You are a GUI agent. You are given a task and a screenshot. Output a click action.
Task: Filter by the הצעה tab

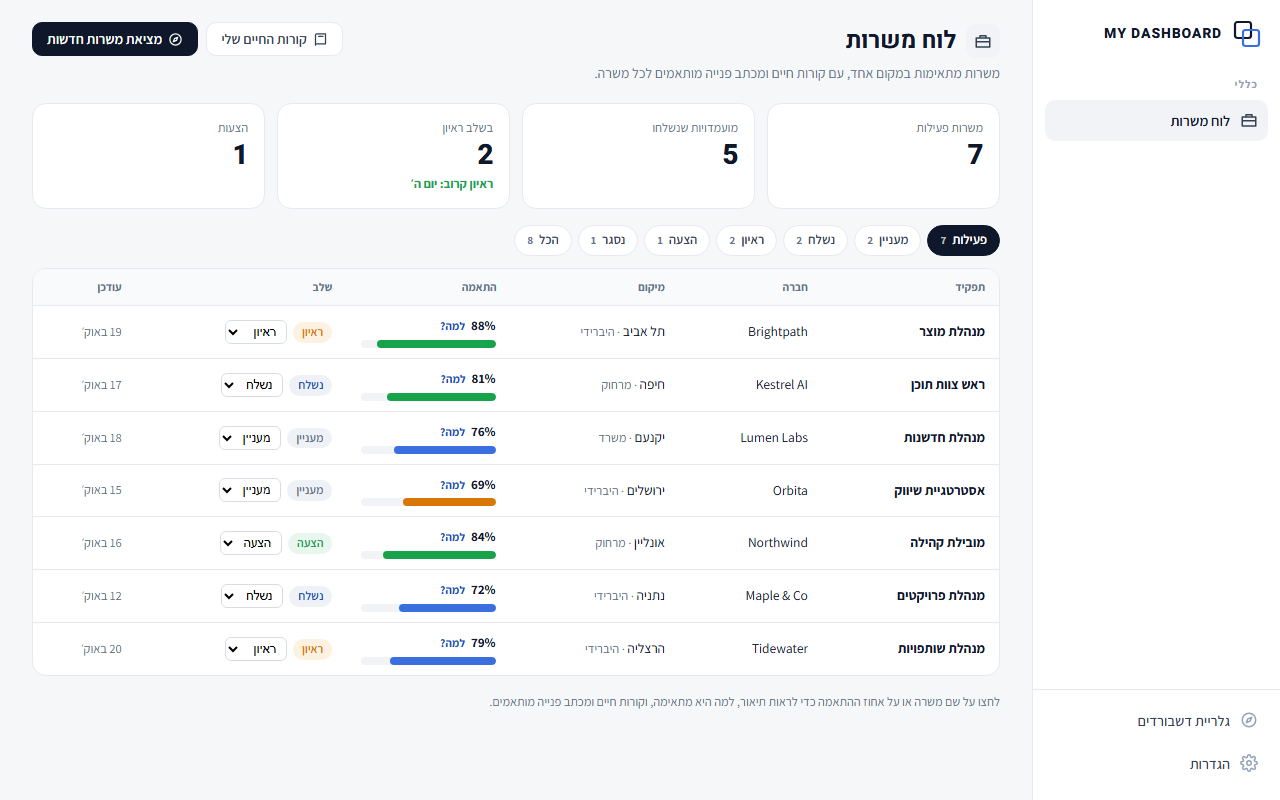677,240
